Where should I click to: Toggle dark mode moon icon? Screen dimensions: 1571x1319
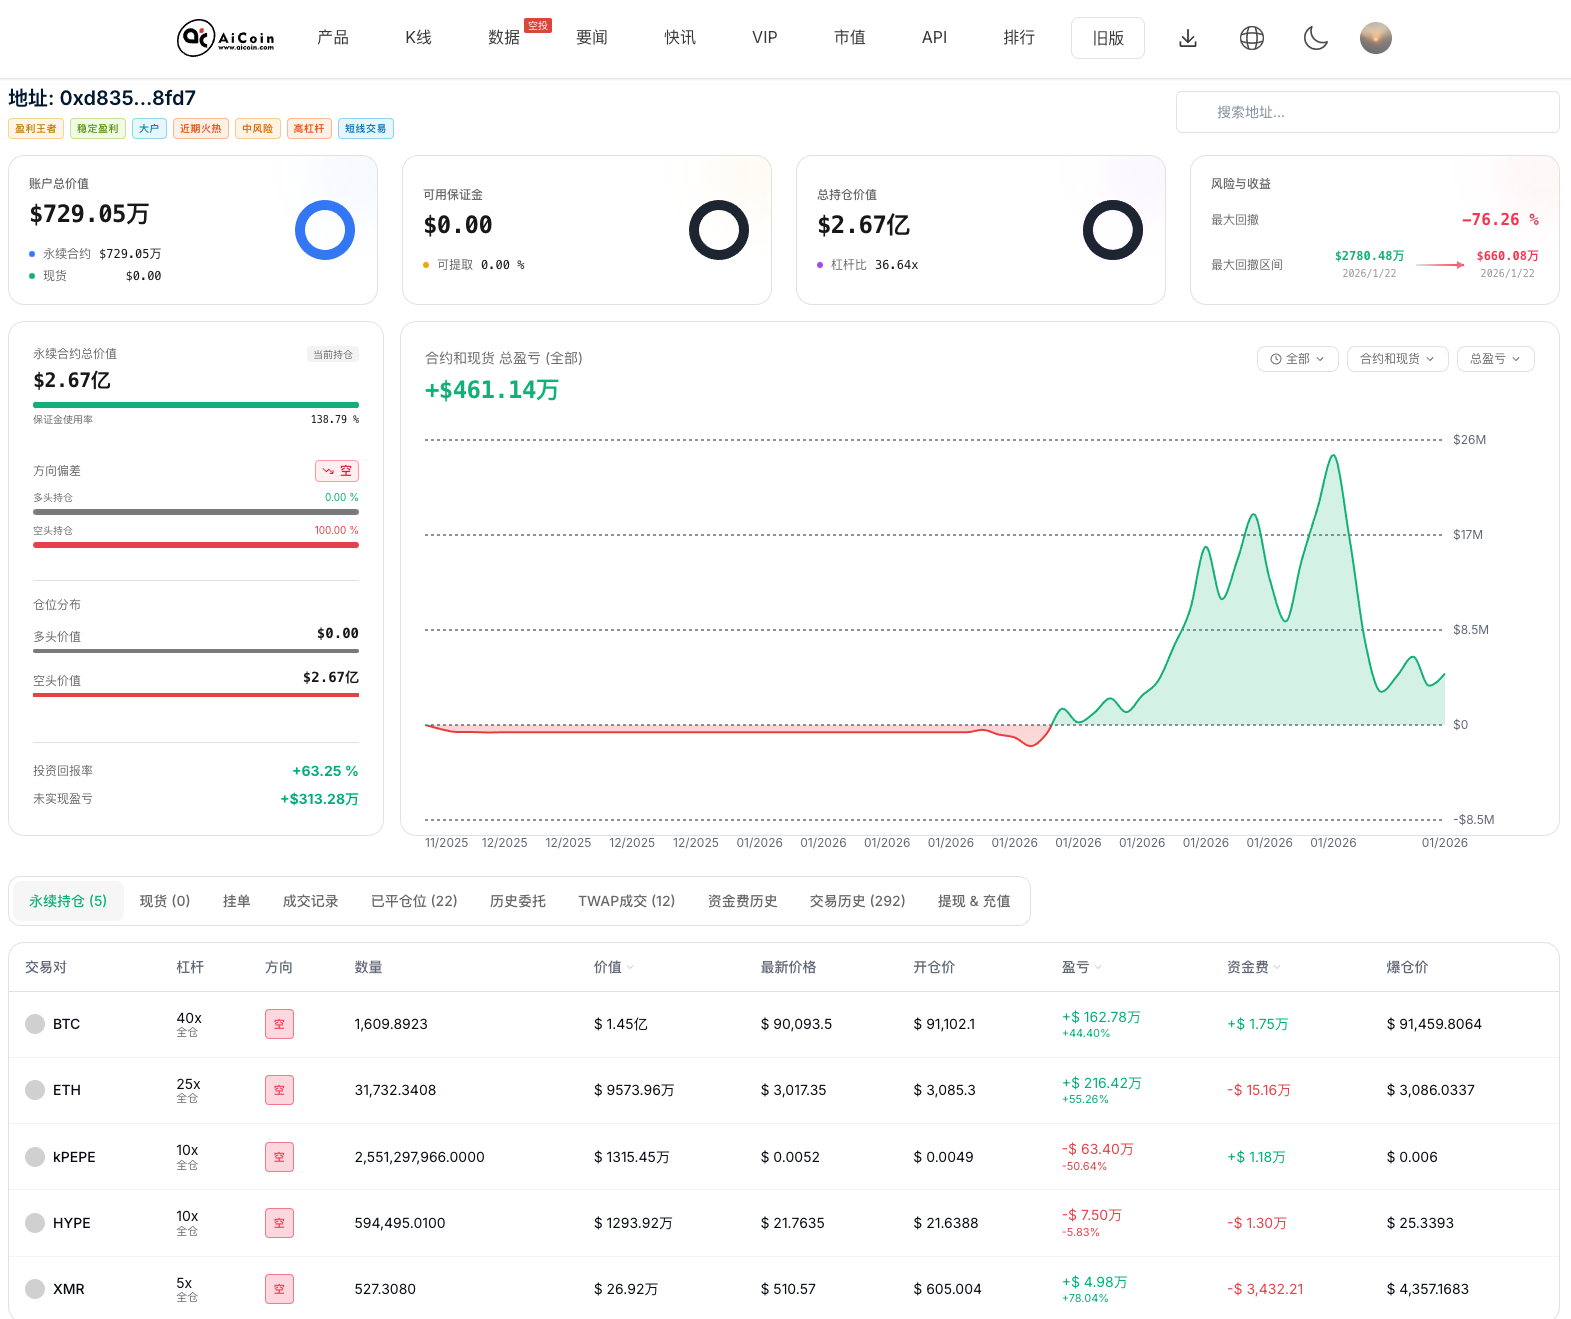click(x=1316, y=38)
